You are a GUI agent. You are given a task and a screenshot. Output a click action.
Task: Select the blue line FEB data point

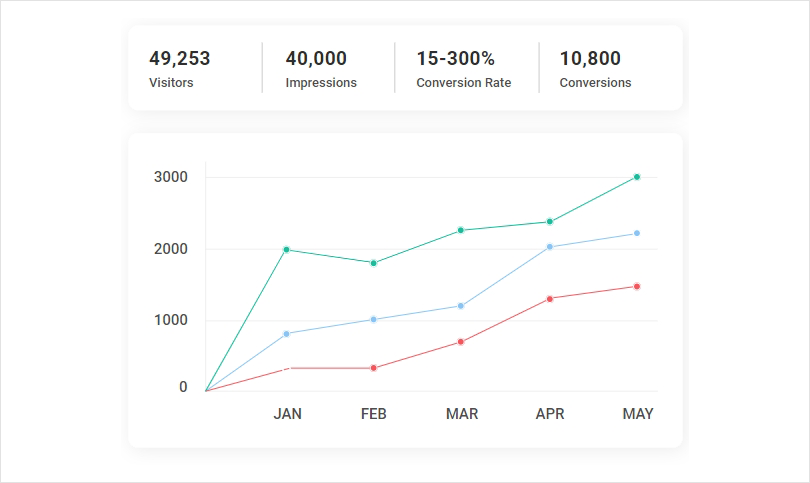pos(373,319)
